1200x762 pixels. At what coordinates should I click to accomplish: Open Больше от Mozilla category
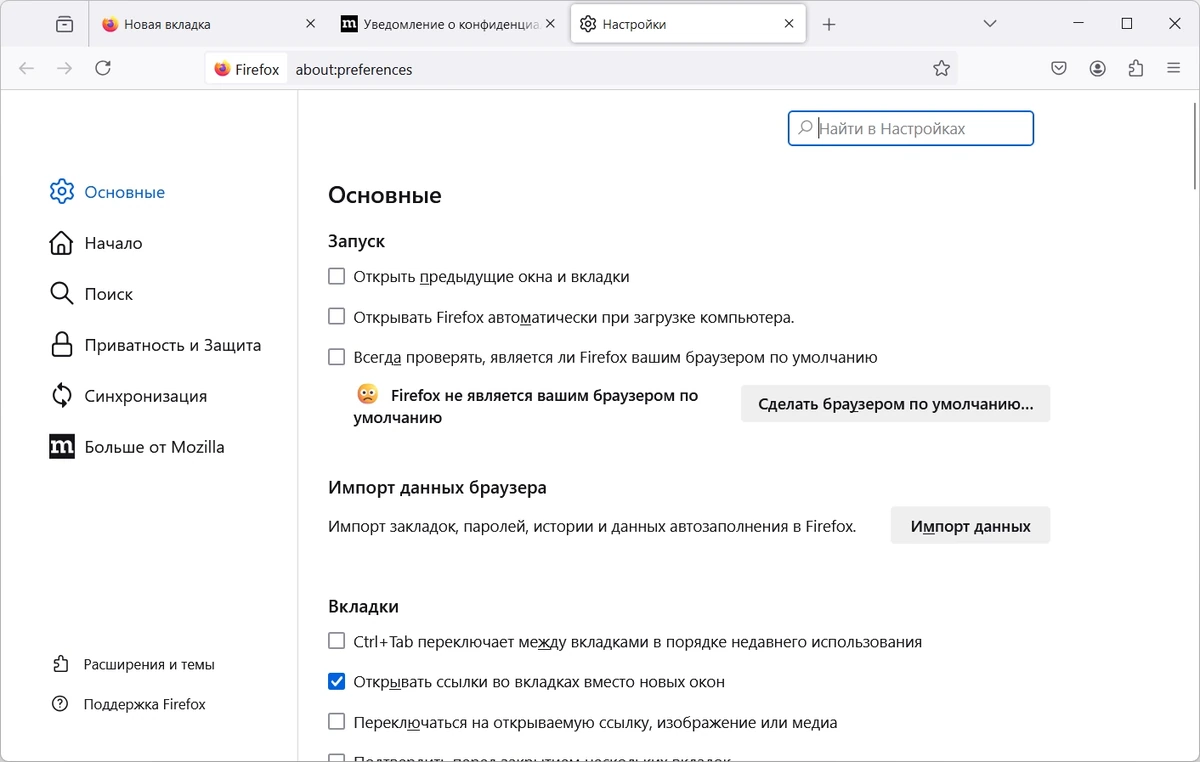(137, 447)
